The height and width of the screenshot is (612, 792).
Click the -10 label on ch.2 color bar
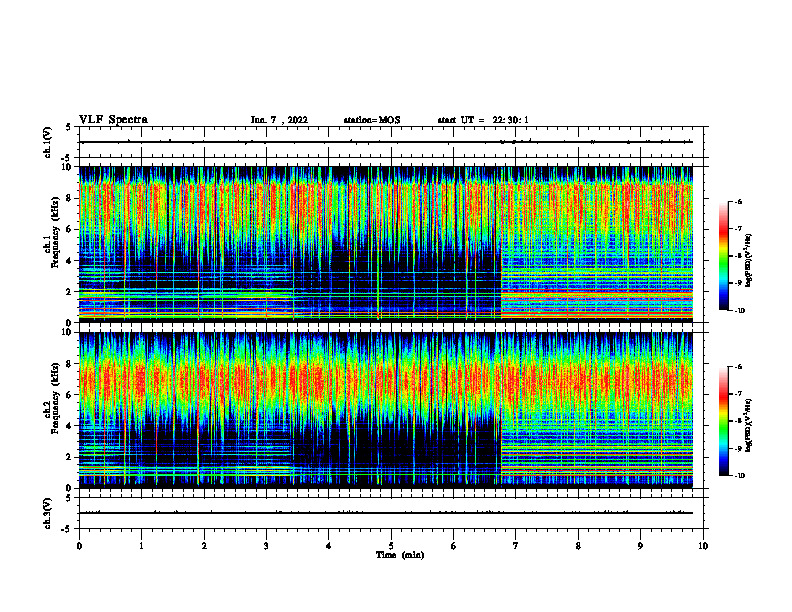(740, 476)
